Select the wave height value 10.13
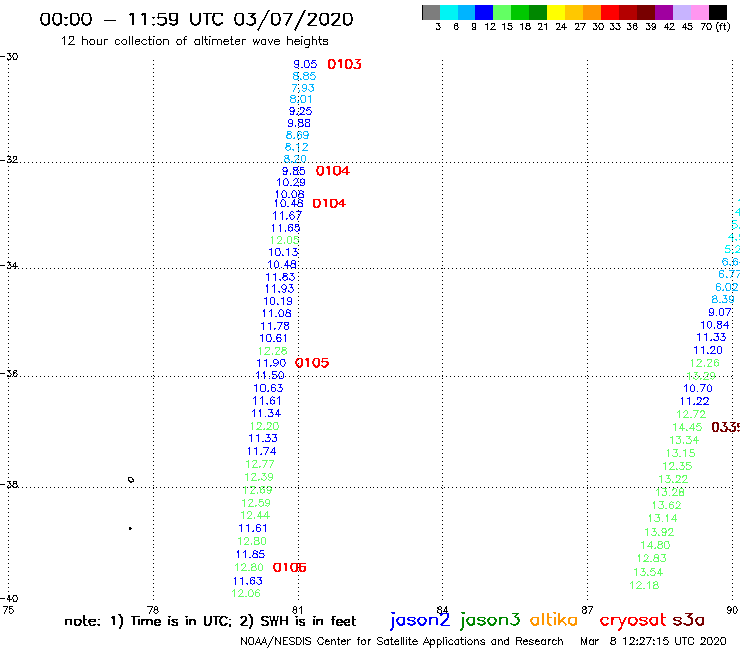This screenshot has width=740, height=650. 283,252
